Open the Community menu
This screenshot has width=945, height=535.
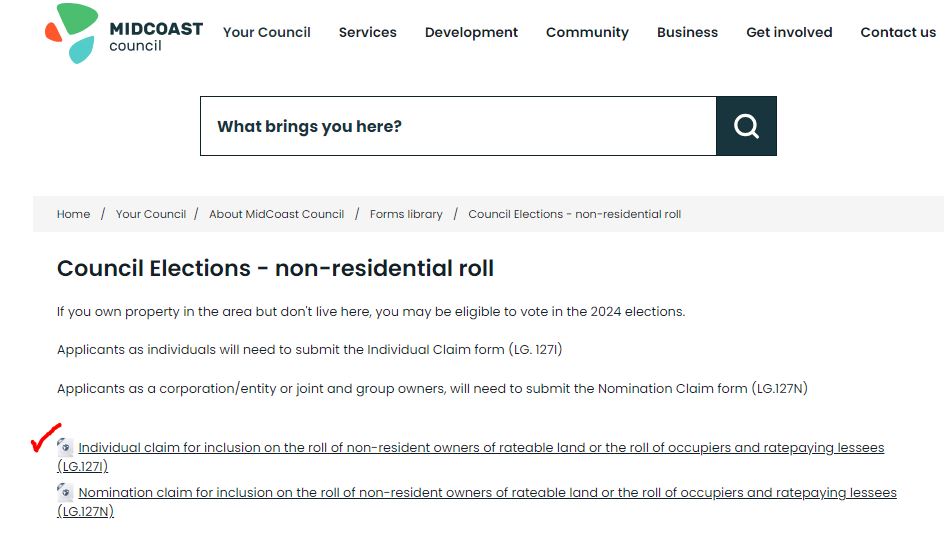point(587,33)
